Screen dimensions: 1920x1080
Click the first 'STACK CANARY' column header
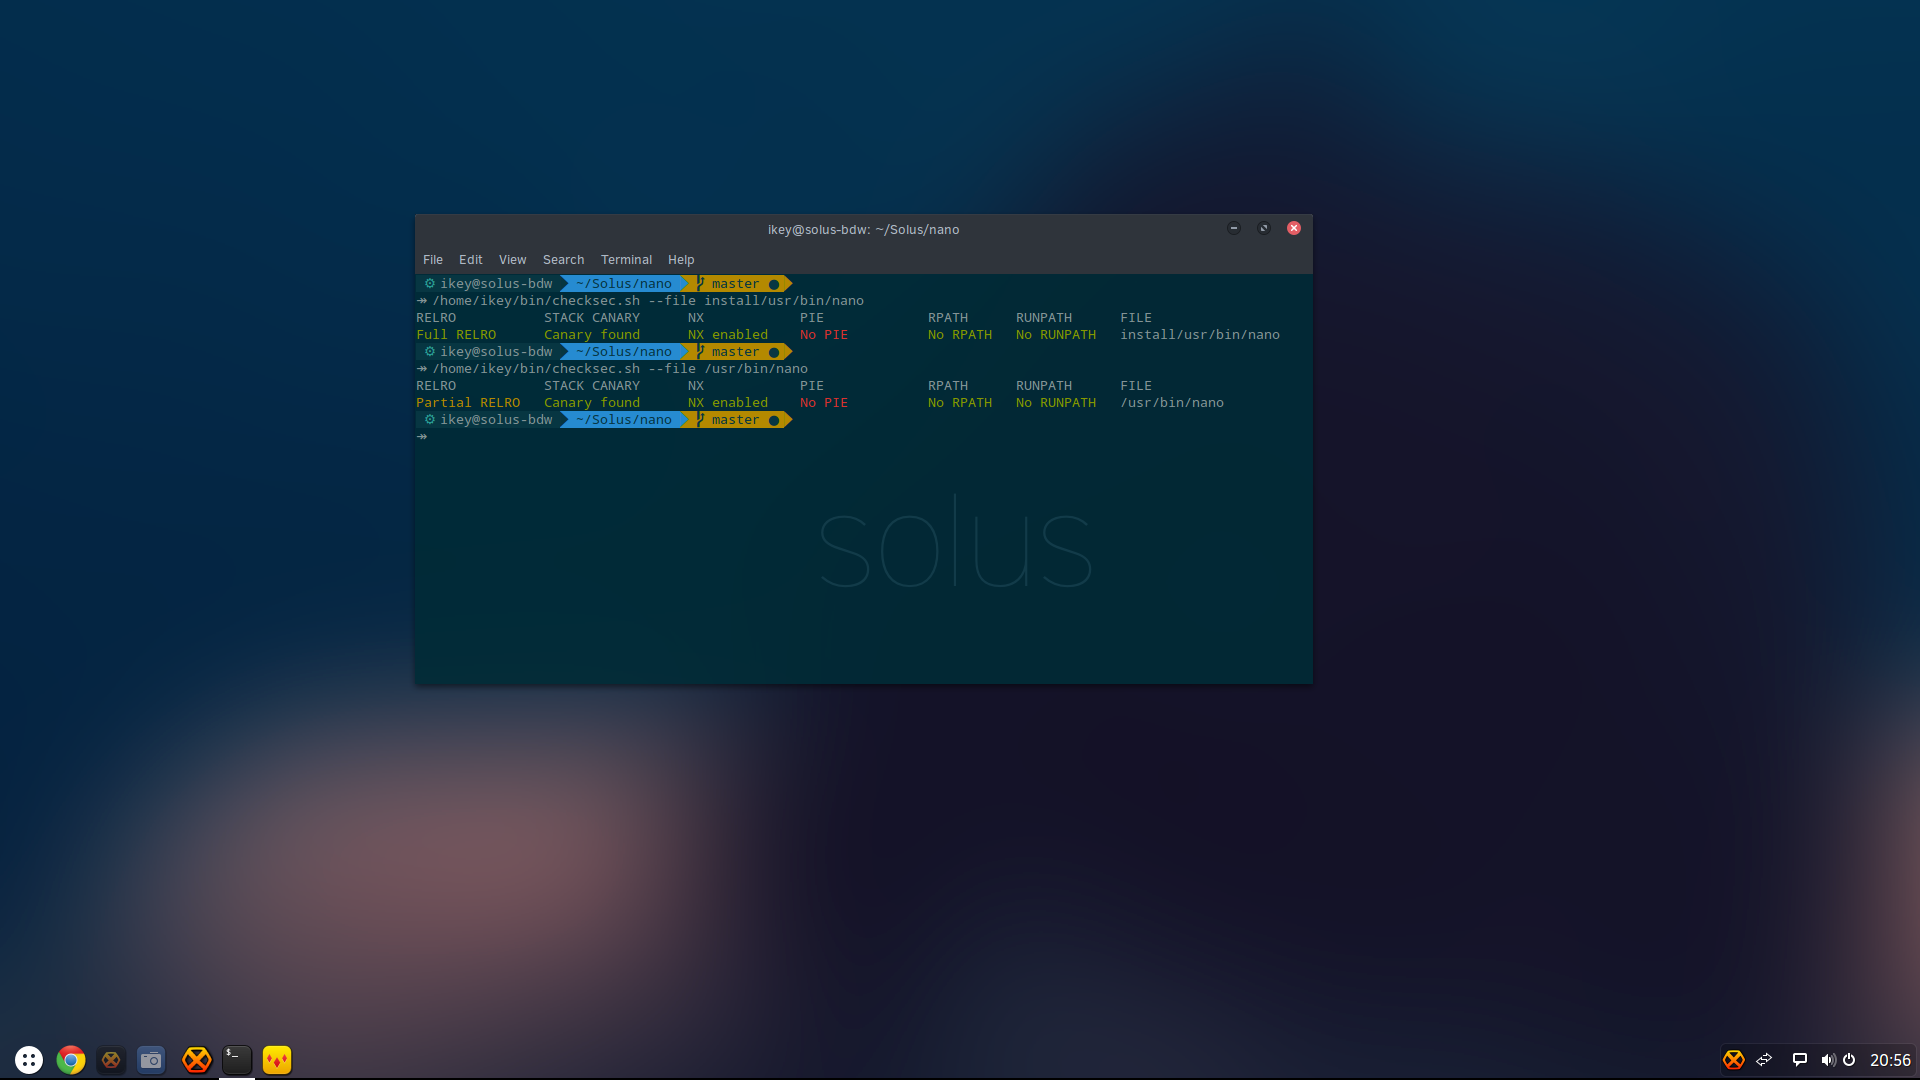point(592,318)
